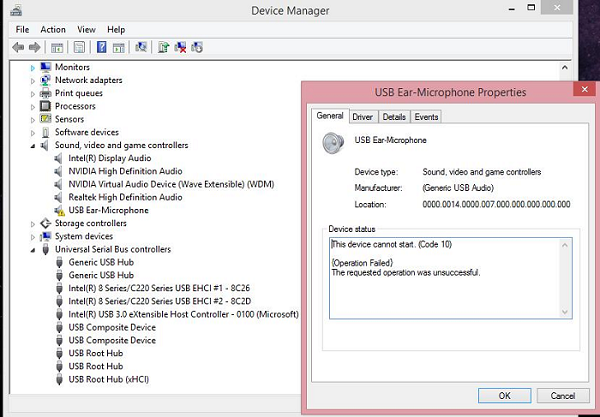
Task: Click Intel(R) Display Audio speaker icon
Action: [58, 158]
